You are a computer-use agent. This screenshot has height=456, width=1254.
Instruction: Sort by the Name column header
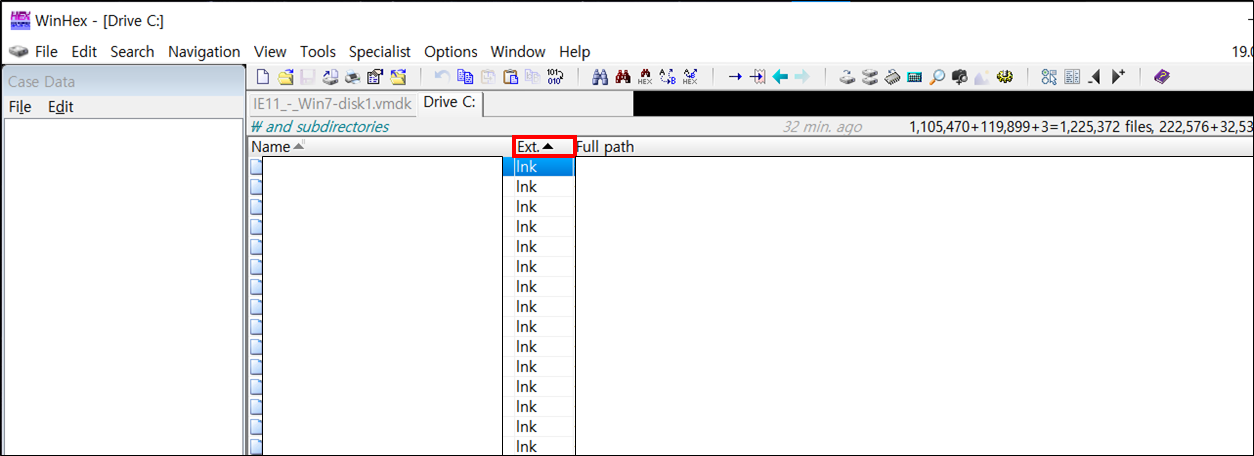[379, 147]
